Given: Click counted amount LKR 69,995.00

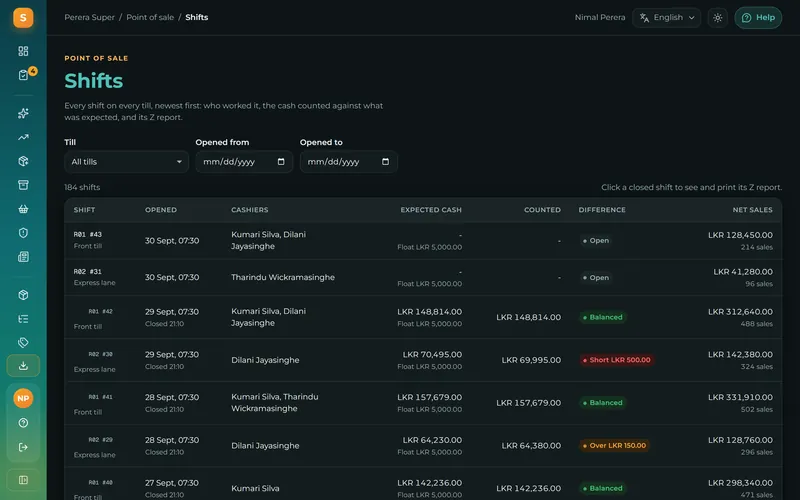Looking at the screenshot, I should [531, 360].
